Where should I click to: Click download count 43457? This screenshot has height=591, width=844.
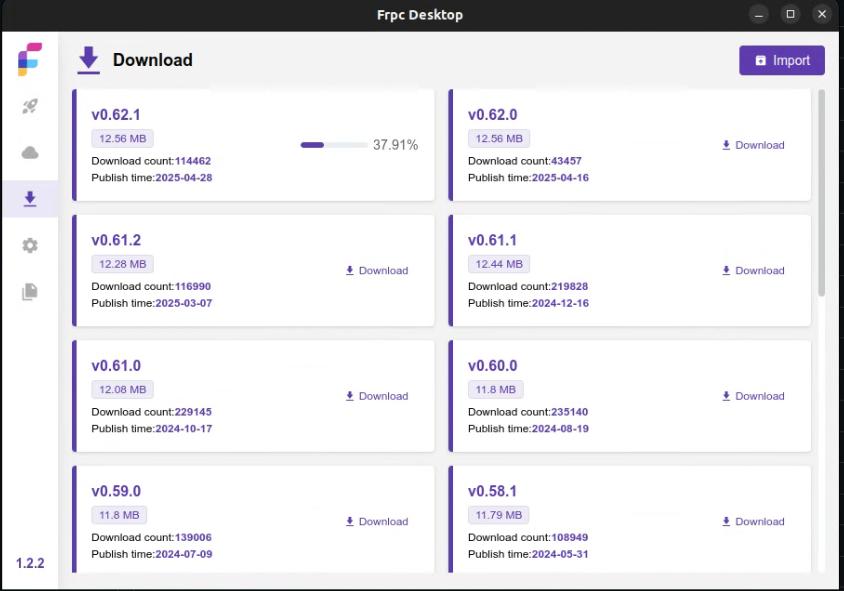[566, 161]
